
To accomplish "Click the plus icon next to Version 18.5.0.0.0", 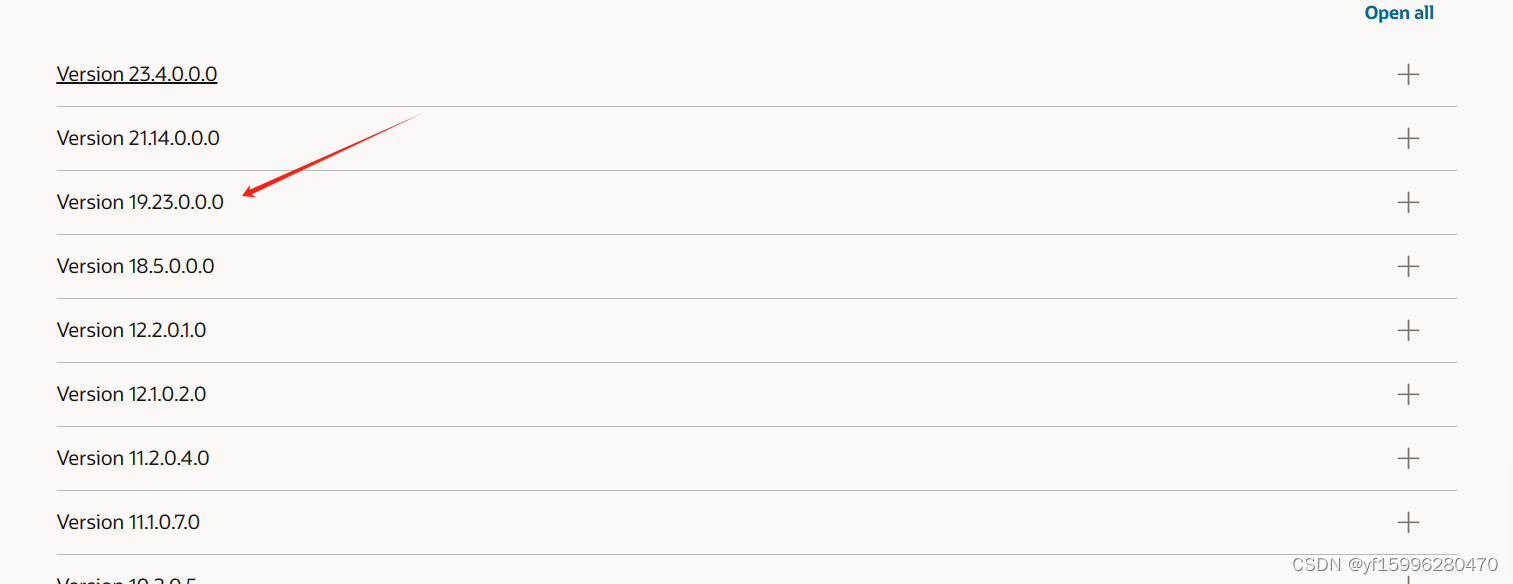I will click(x=1407, y=266).
